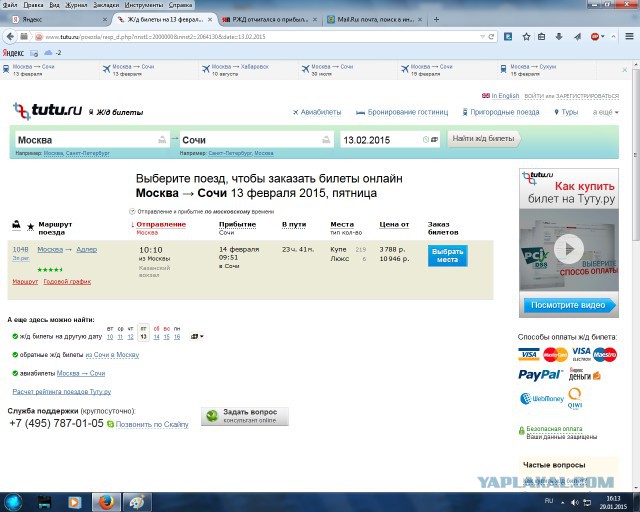Sort by Прибытие column header
640x512 pixels.
click(238, 224)
